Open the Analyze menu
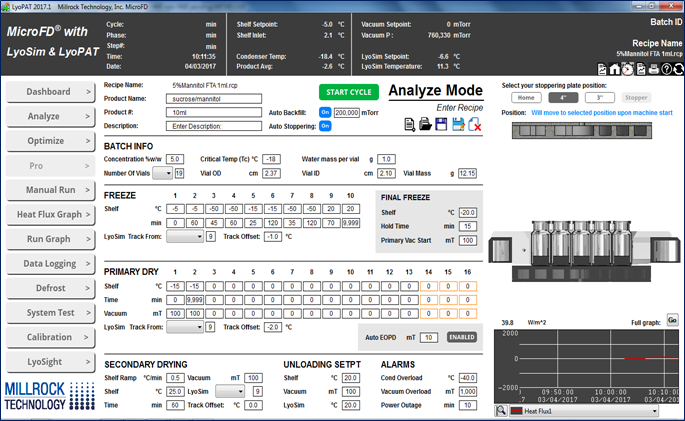685x421 pixels. [x=50, y=116]
